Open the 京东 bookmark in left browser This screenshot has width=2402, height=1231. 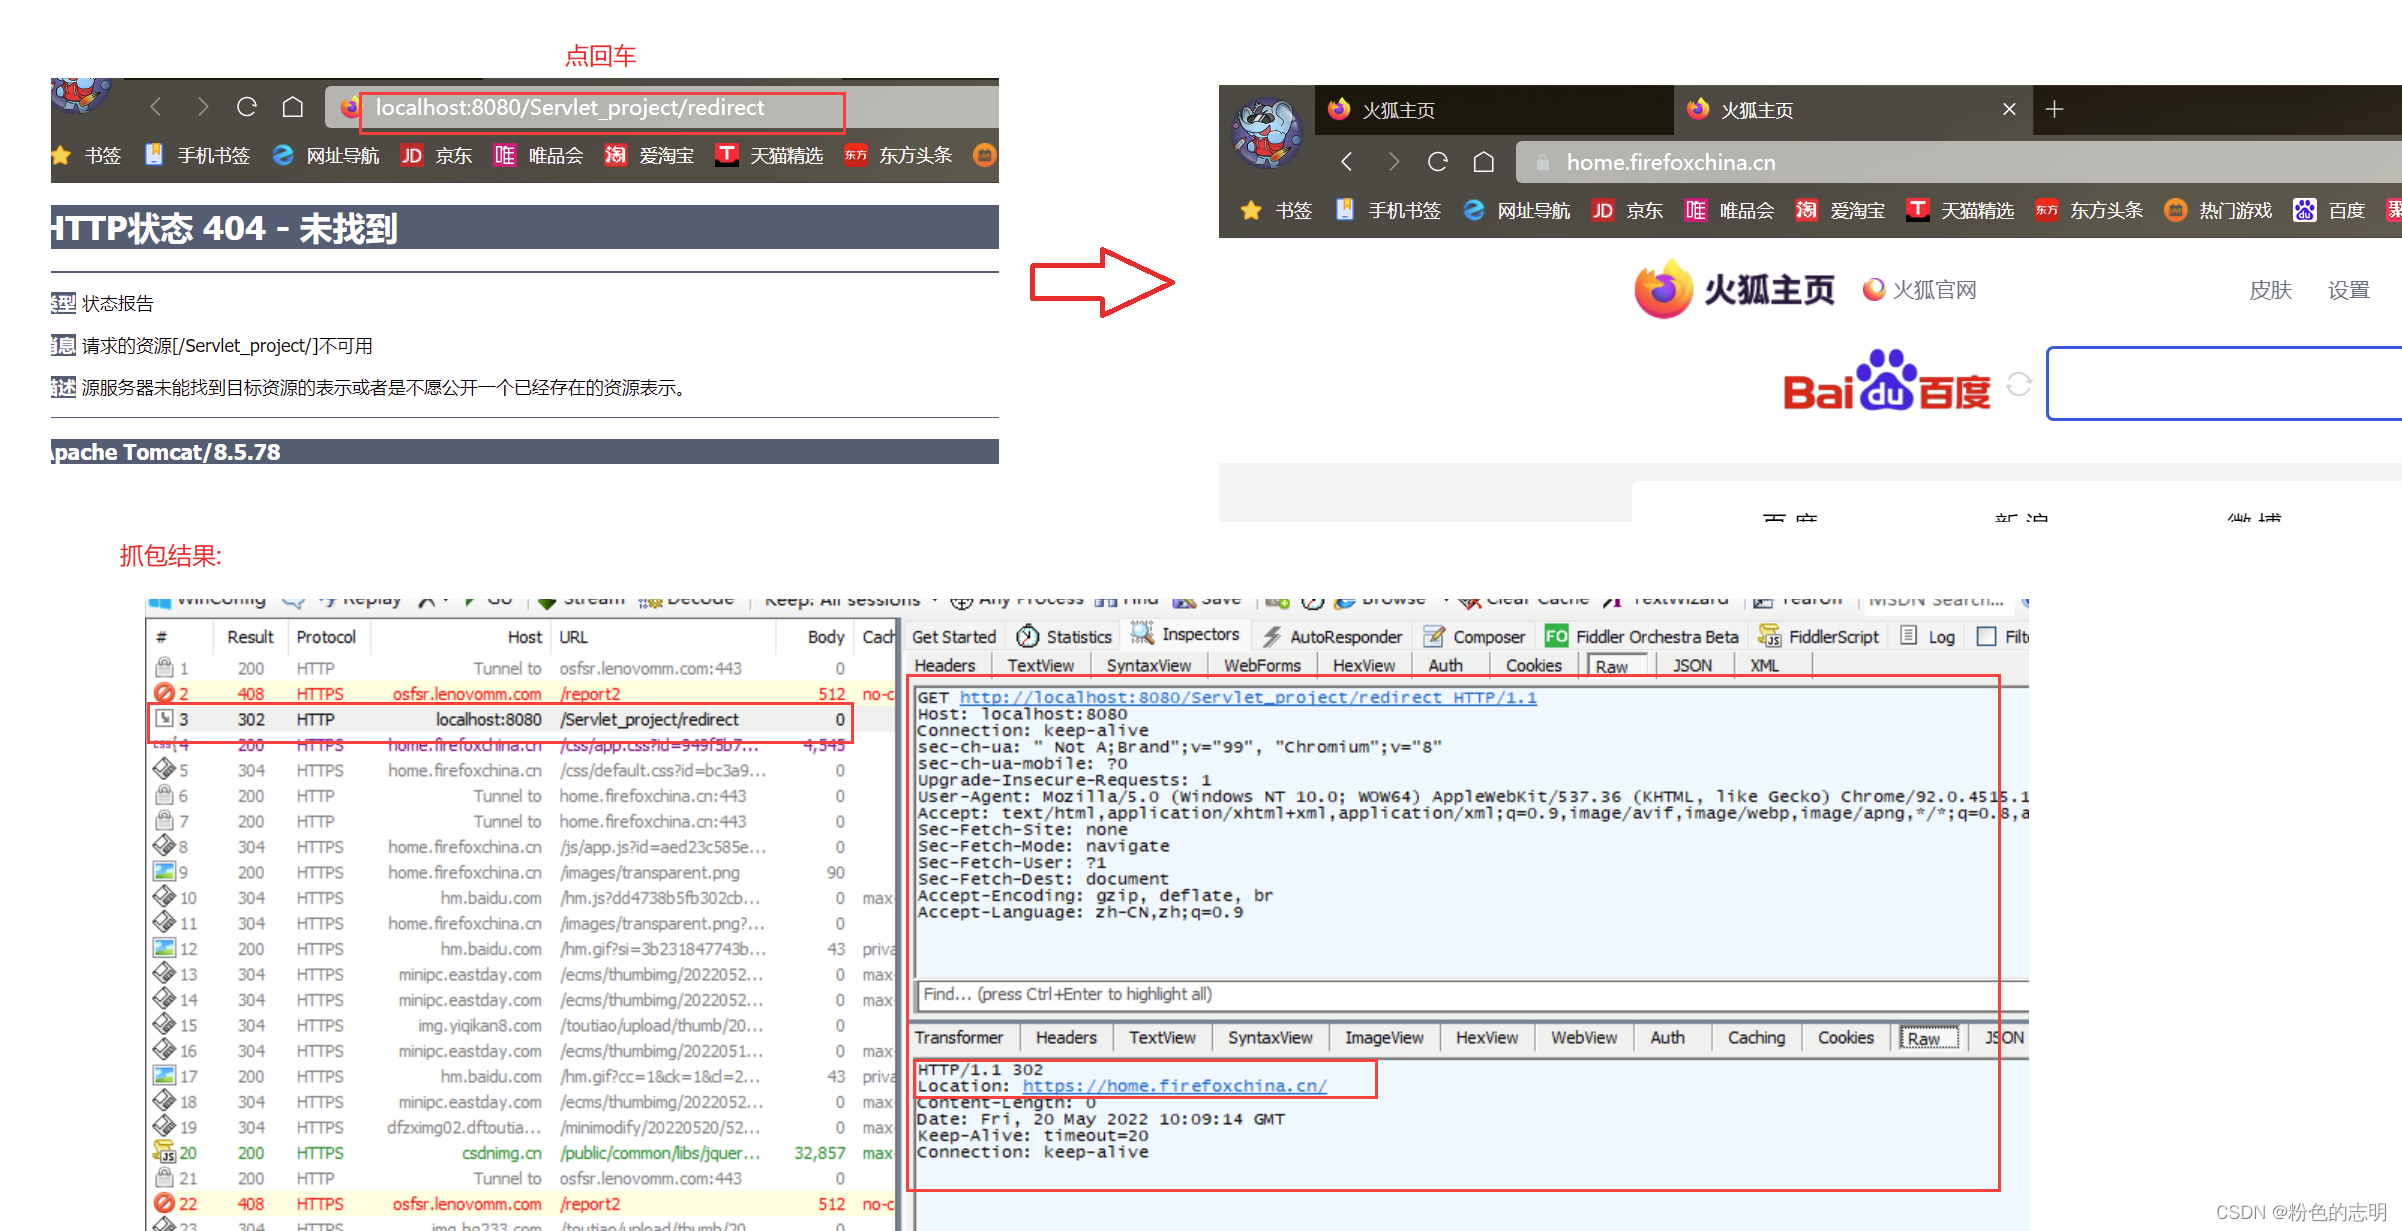click(x=436, y=155)
